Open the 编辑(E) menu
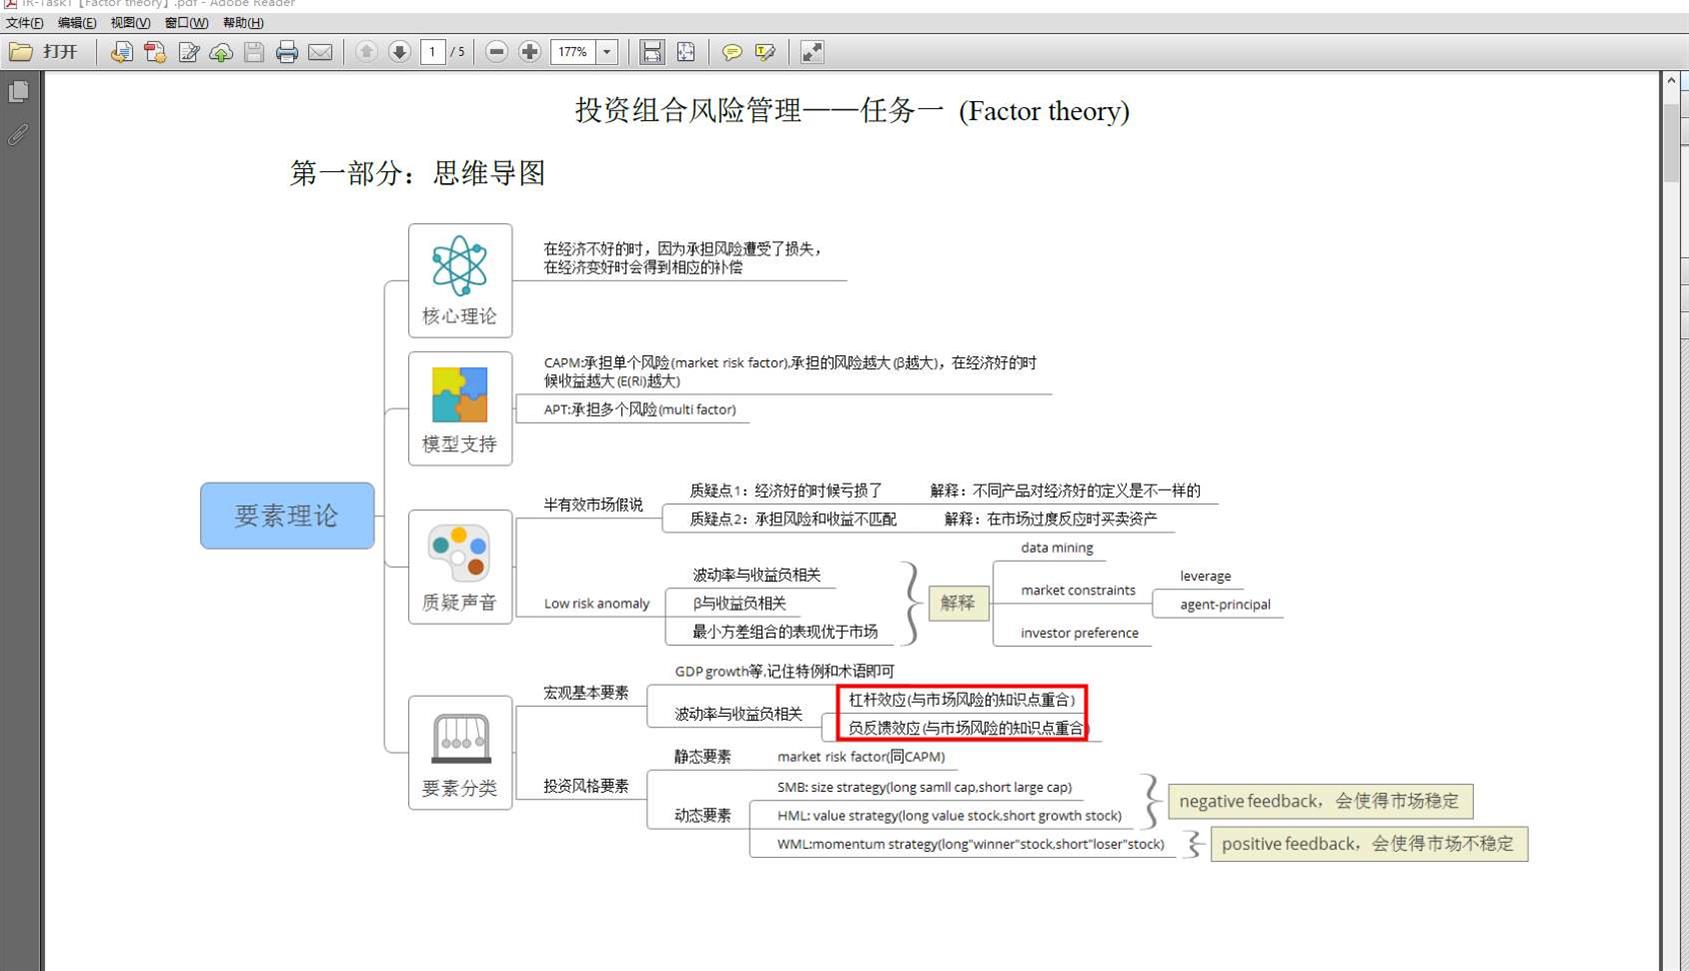The image size is (1689, 971). pyautogui.click(x=77, y=22)
